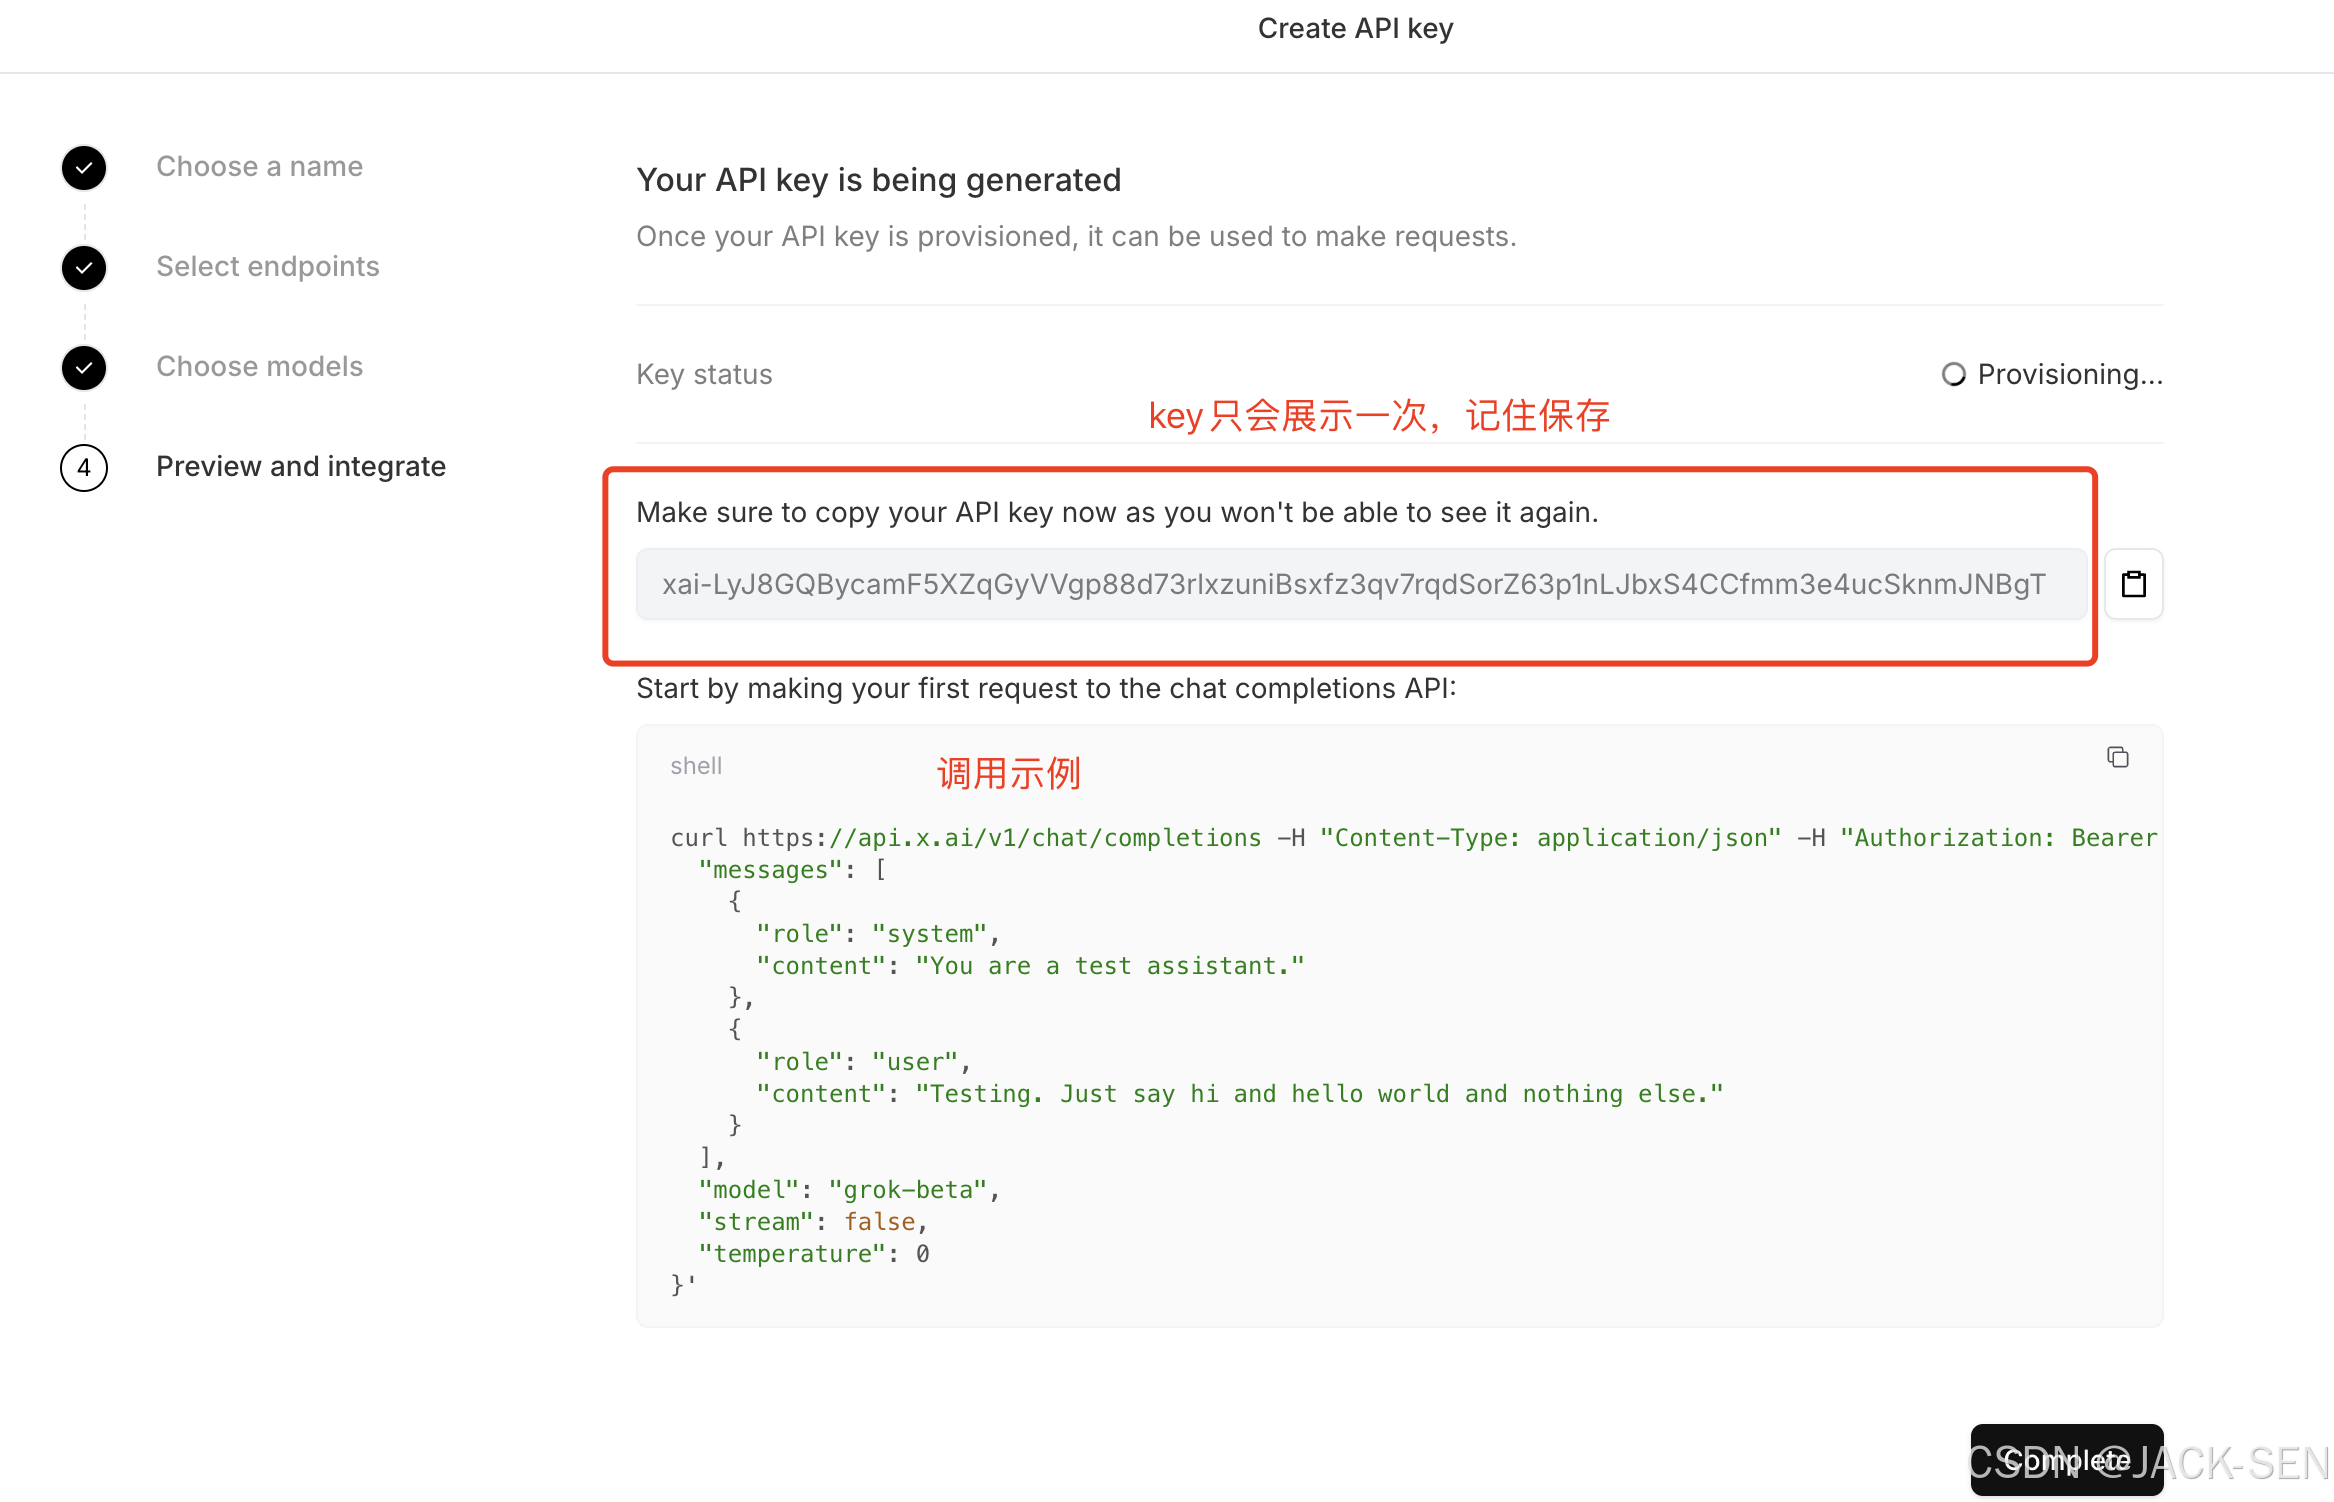Click the "grok-beta" model line
Image resolution: width=2334 pixels, height=1502 pixels.
point(848,1190)
